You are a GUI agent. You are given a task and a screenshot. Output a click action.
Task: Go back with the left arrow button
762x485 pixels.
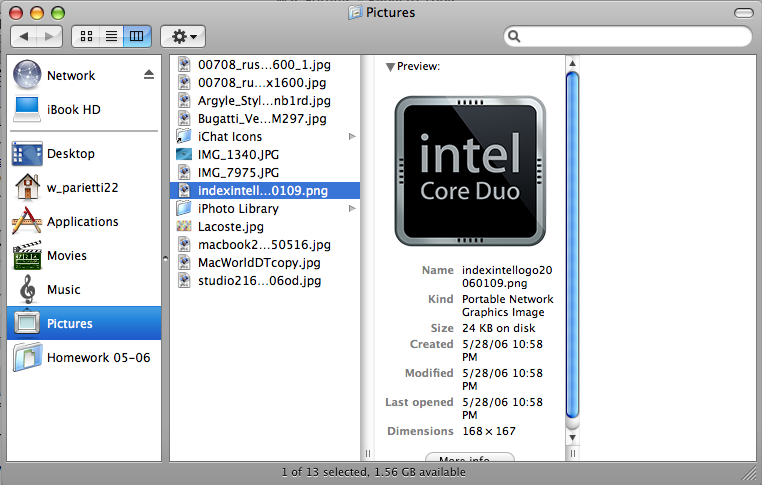(24, 36)
